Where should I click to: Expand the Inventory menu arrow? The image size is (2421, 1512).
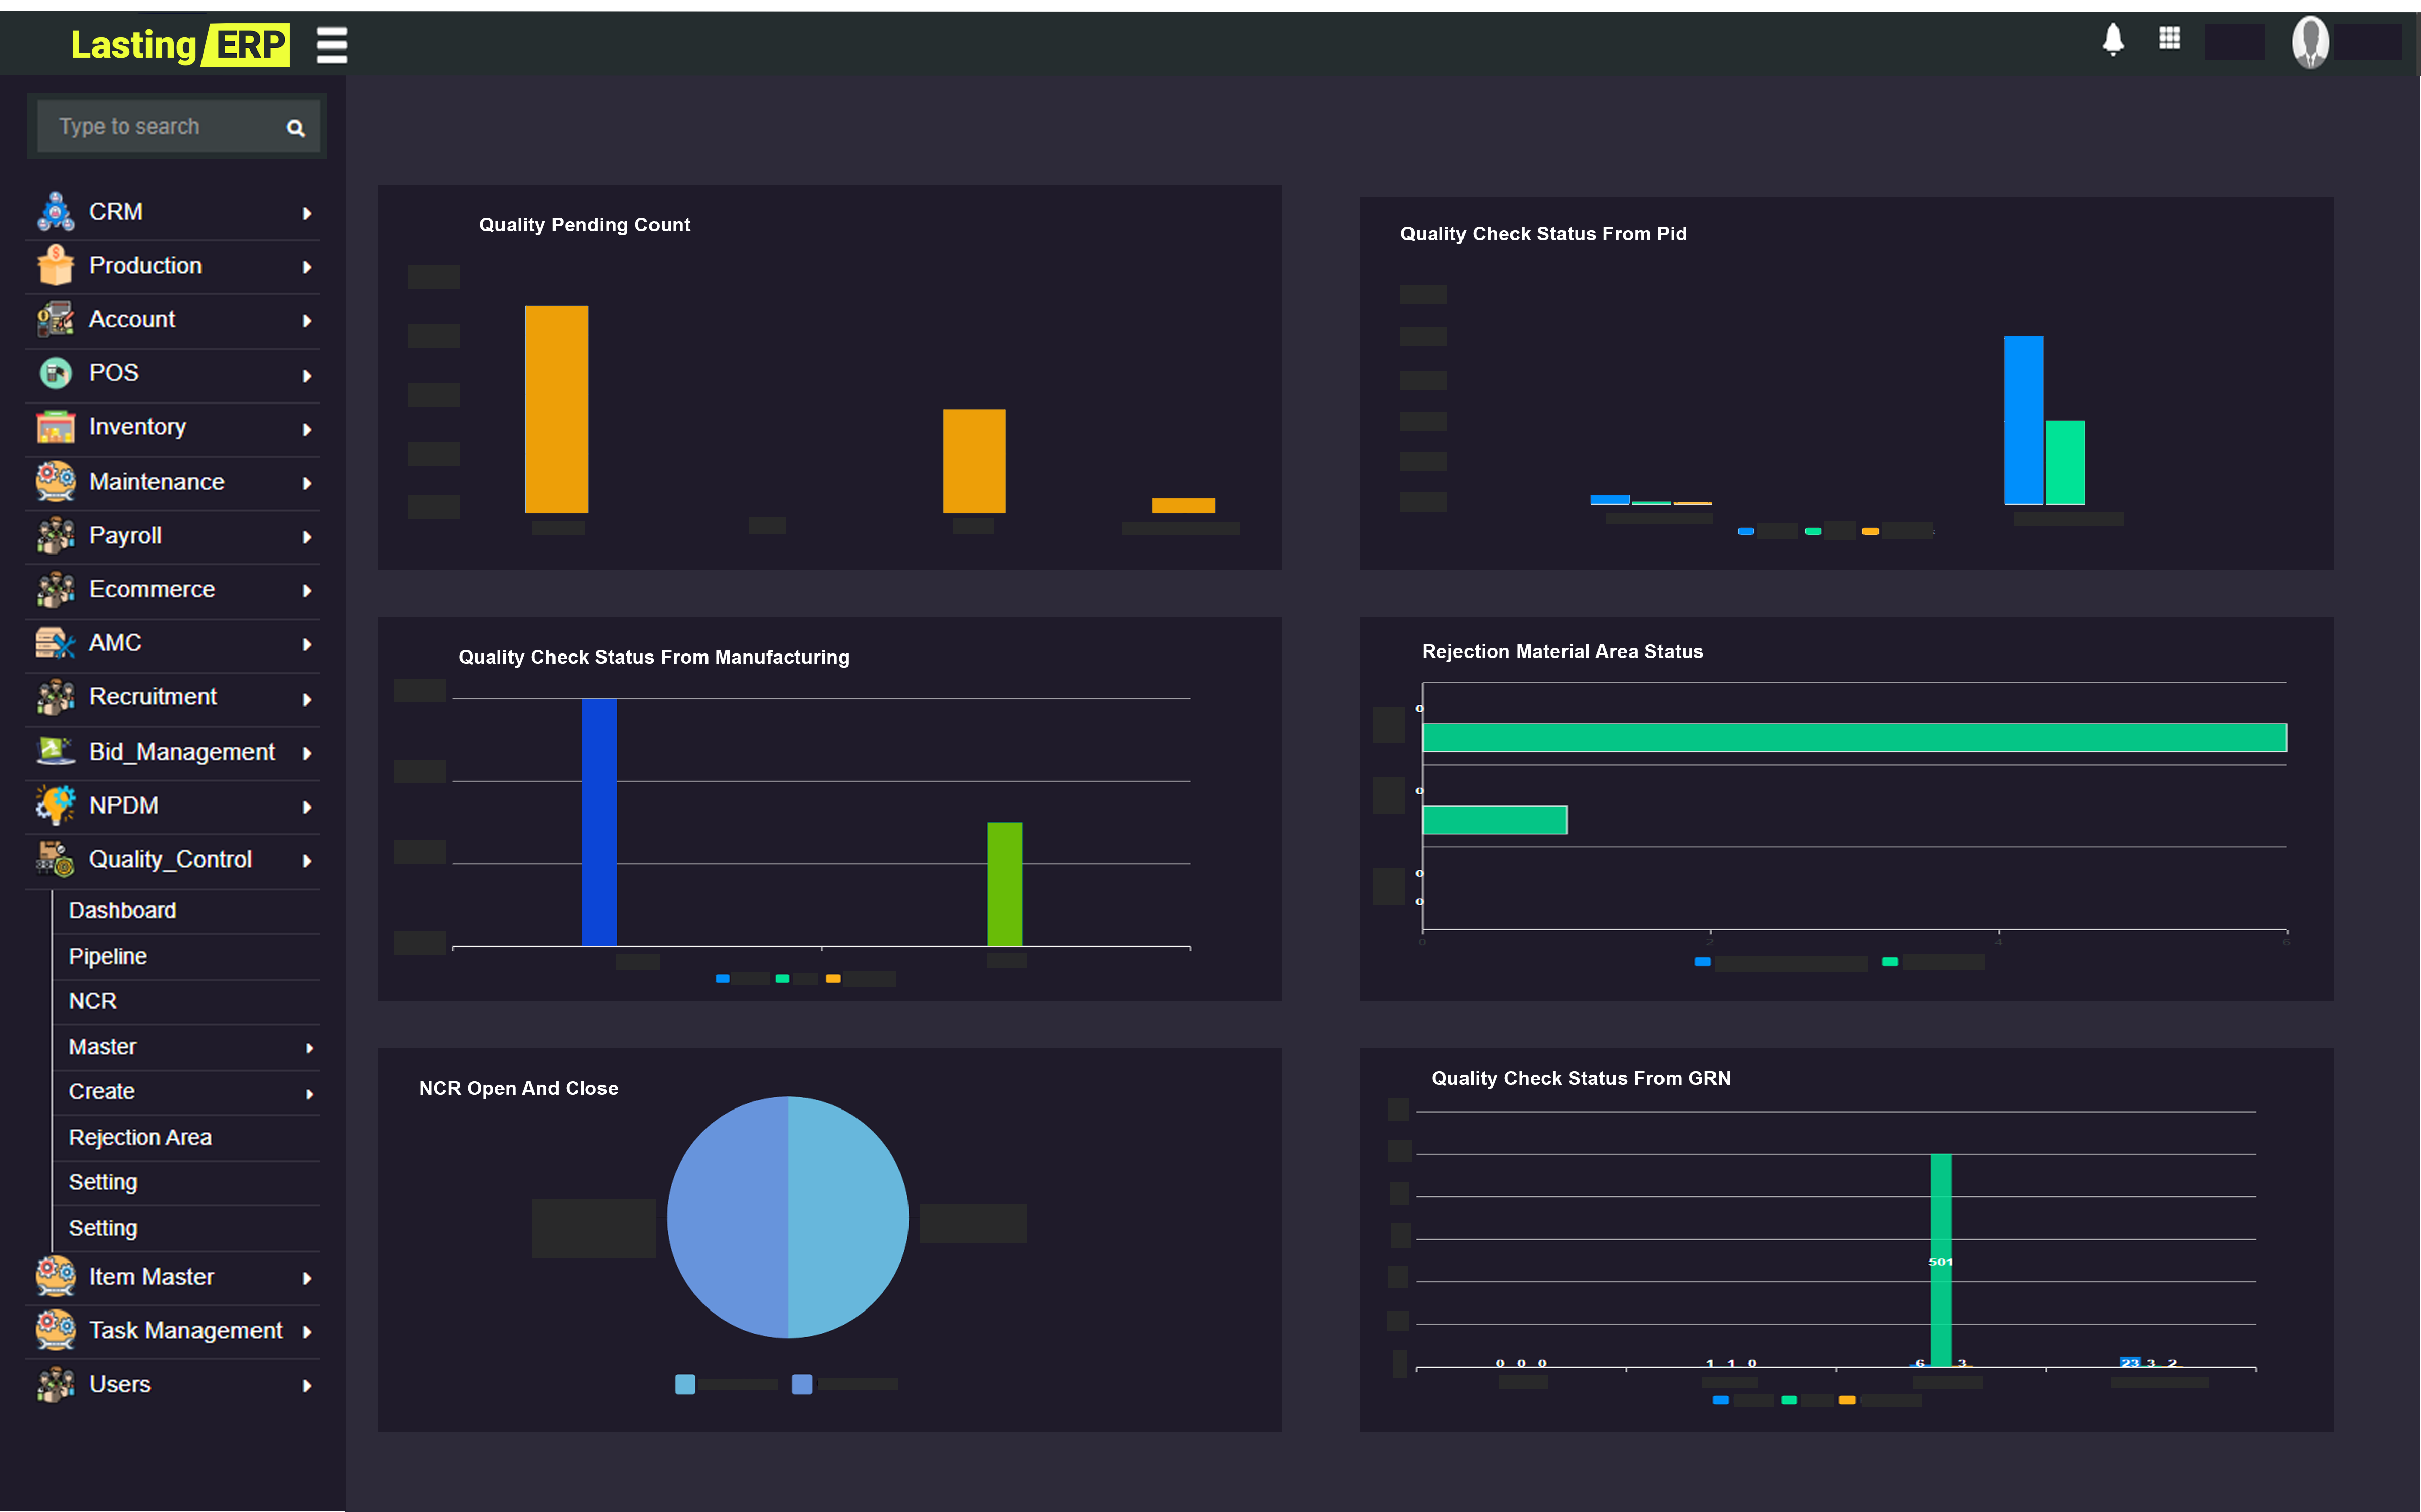307,429
